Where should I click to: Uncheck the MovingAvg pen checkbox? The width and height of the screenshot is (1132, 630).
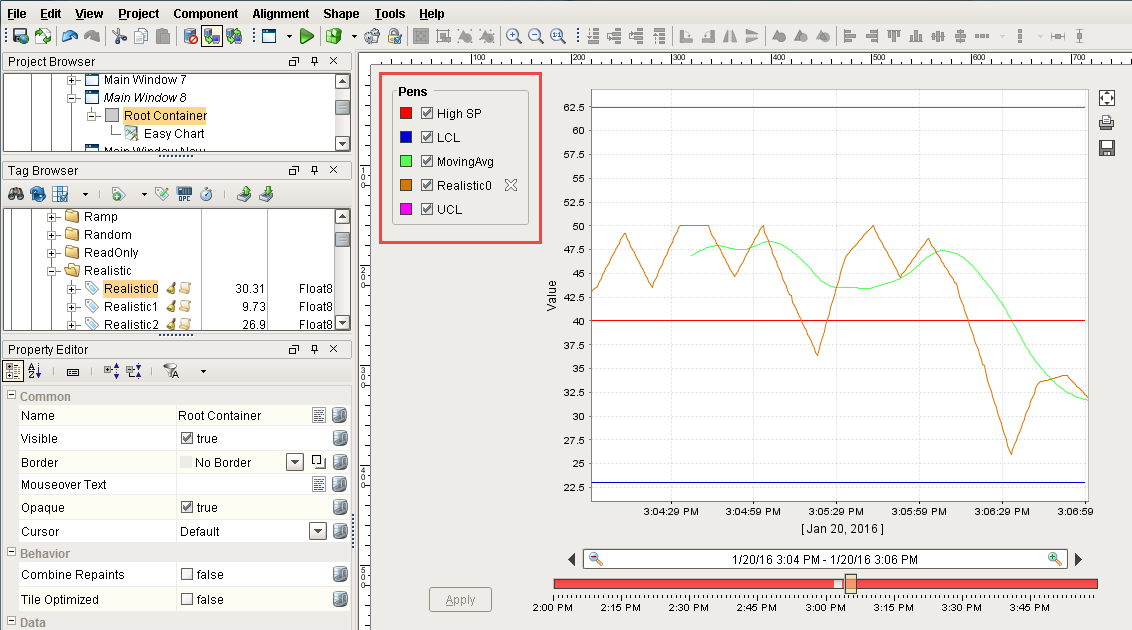[x=427, y=161]
